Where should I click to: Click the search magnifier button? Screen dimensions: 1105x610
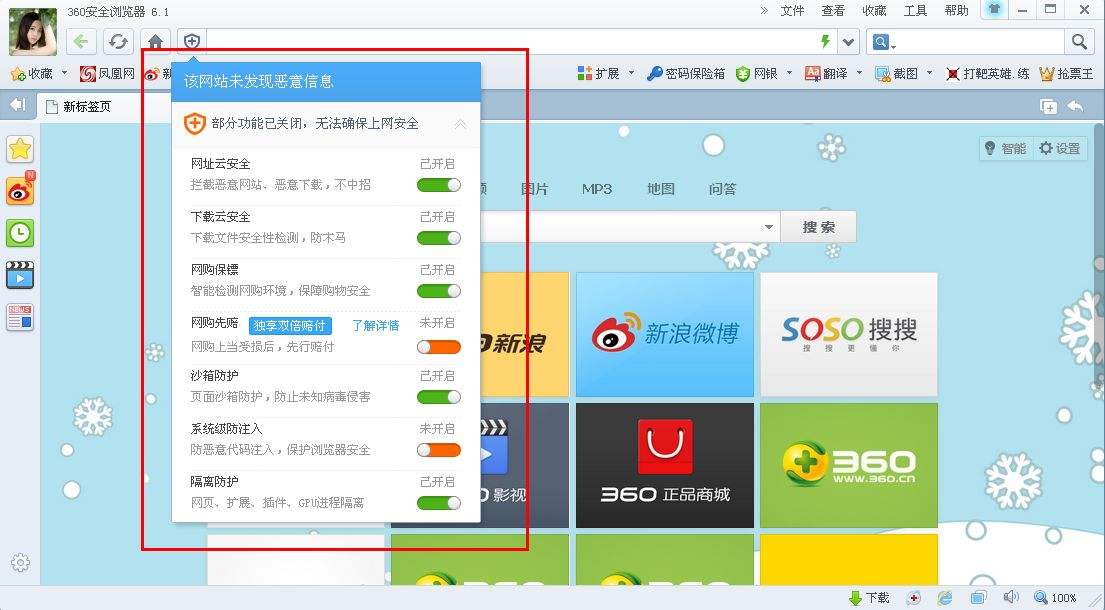[1079, 42]
